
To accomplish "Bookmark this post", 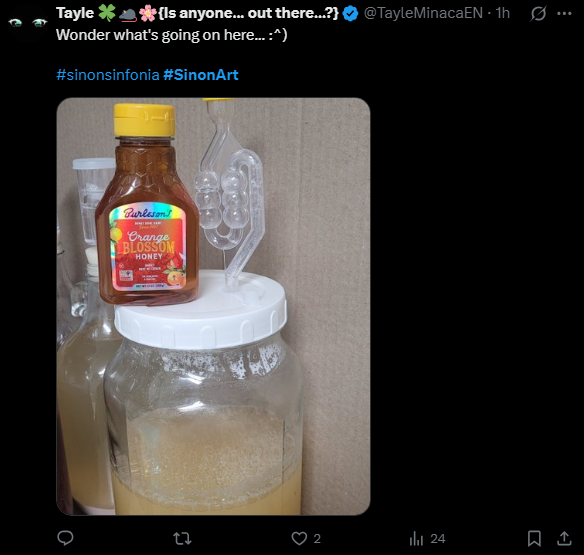I will pyautogui.click(x=534, y=539).
